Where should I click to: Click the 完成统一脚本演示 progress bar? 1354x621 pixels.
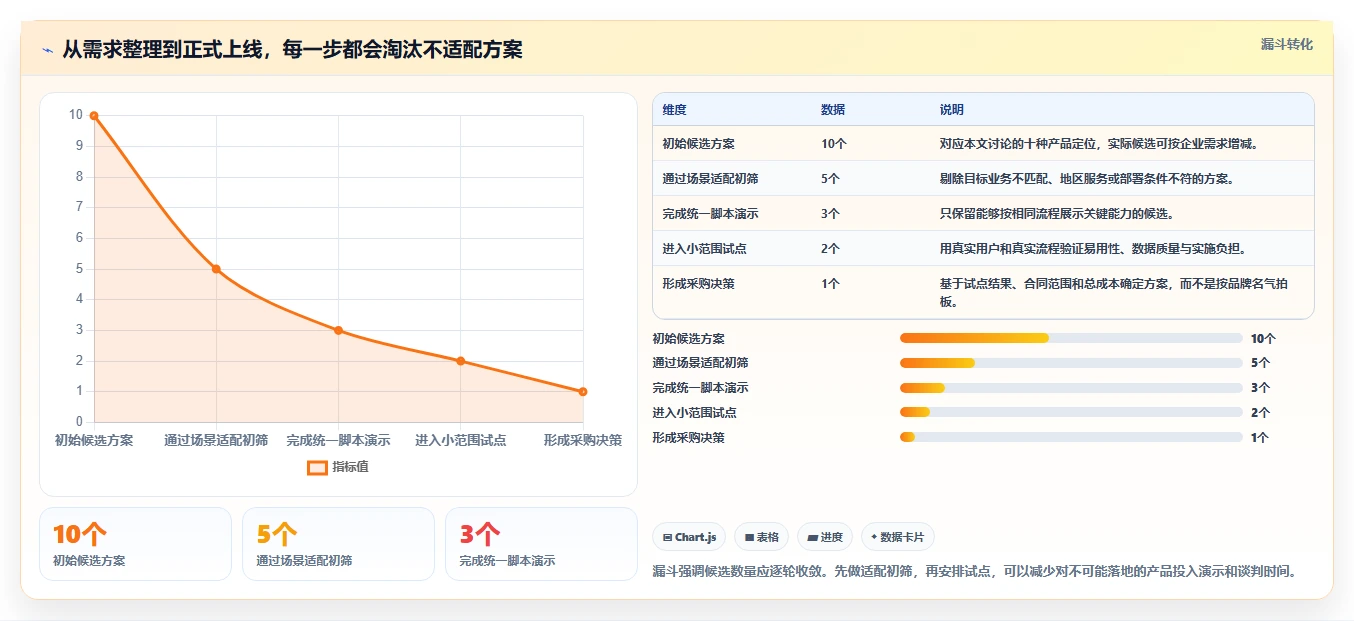point(1071,388)
